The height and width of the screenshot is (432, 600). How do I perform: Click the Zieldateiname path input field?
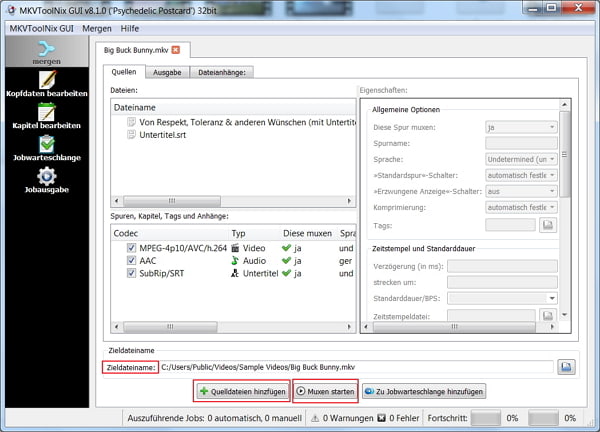point(356,367)
